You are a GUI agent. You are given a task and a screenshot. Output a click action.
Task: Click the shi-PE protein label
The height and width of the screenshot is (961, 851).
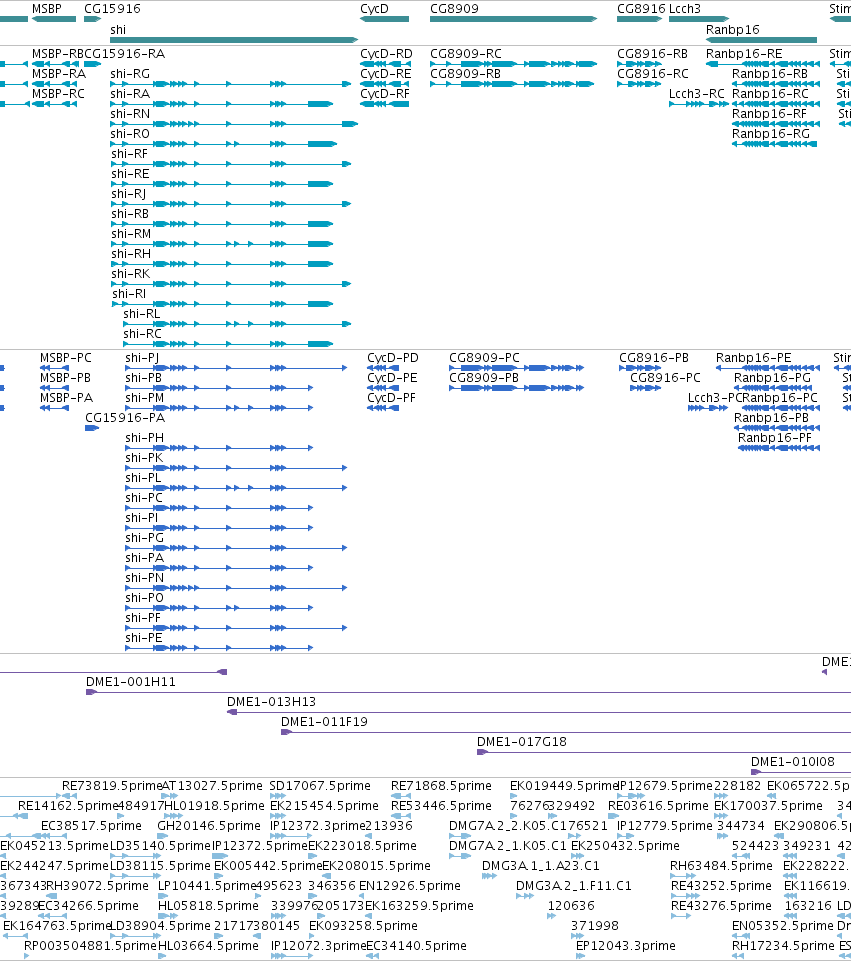pos(144,638)
